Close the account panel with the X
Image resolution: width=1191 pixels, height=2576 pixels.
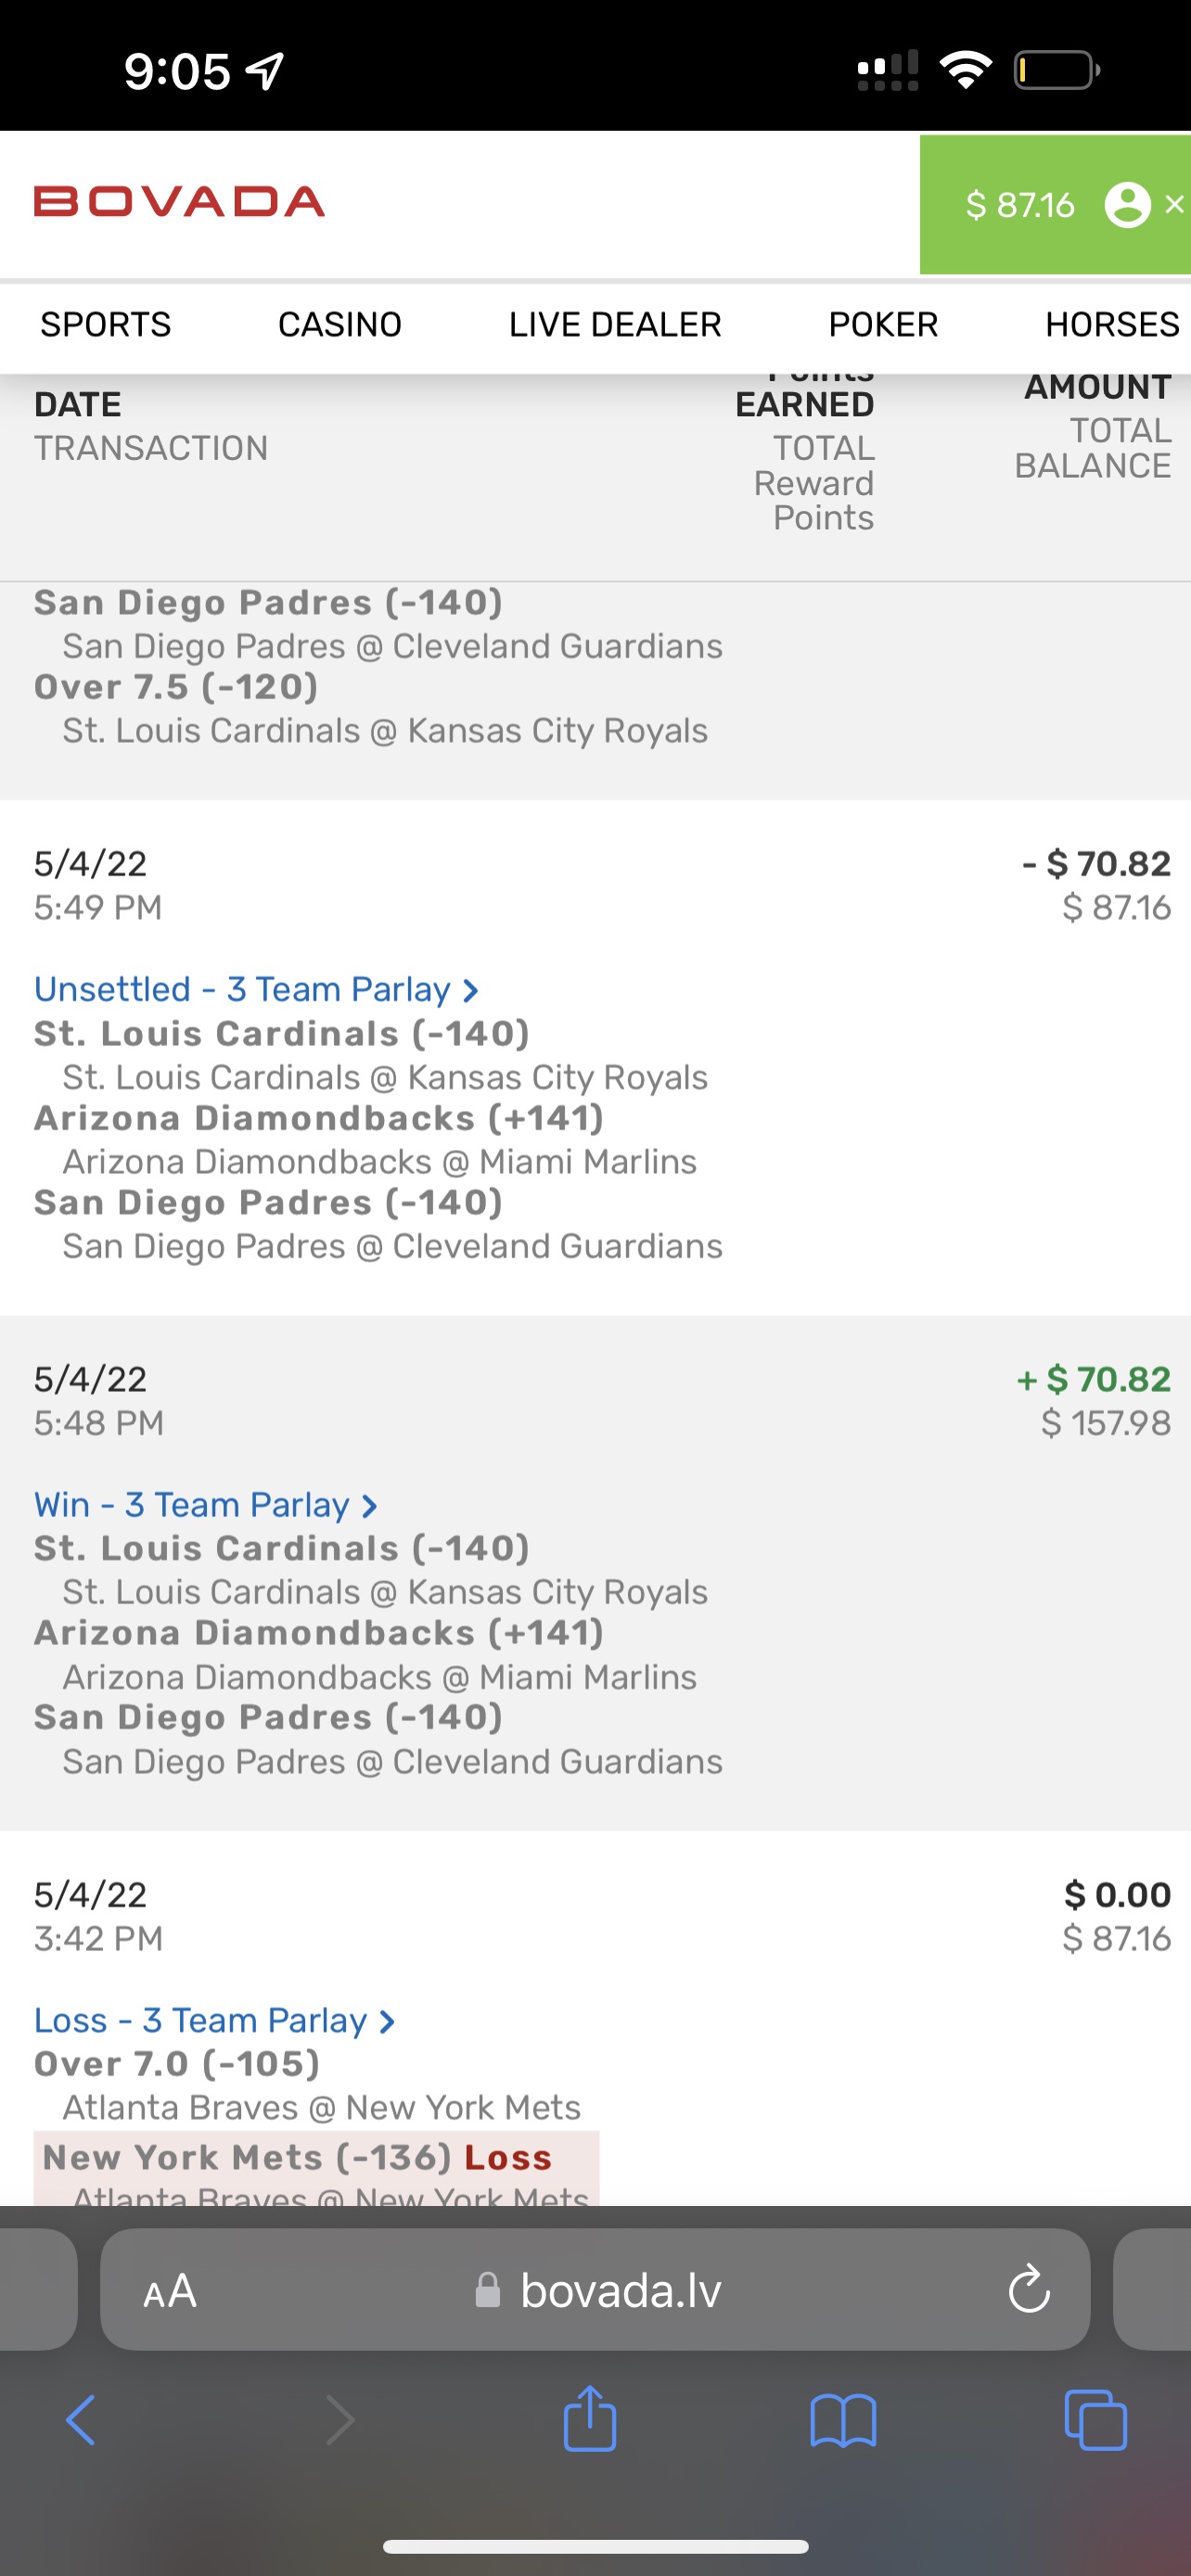click(1175, 204)
